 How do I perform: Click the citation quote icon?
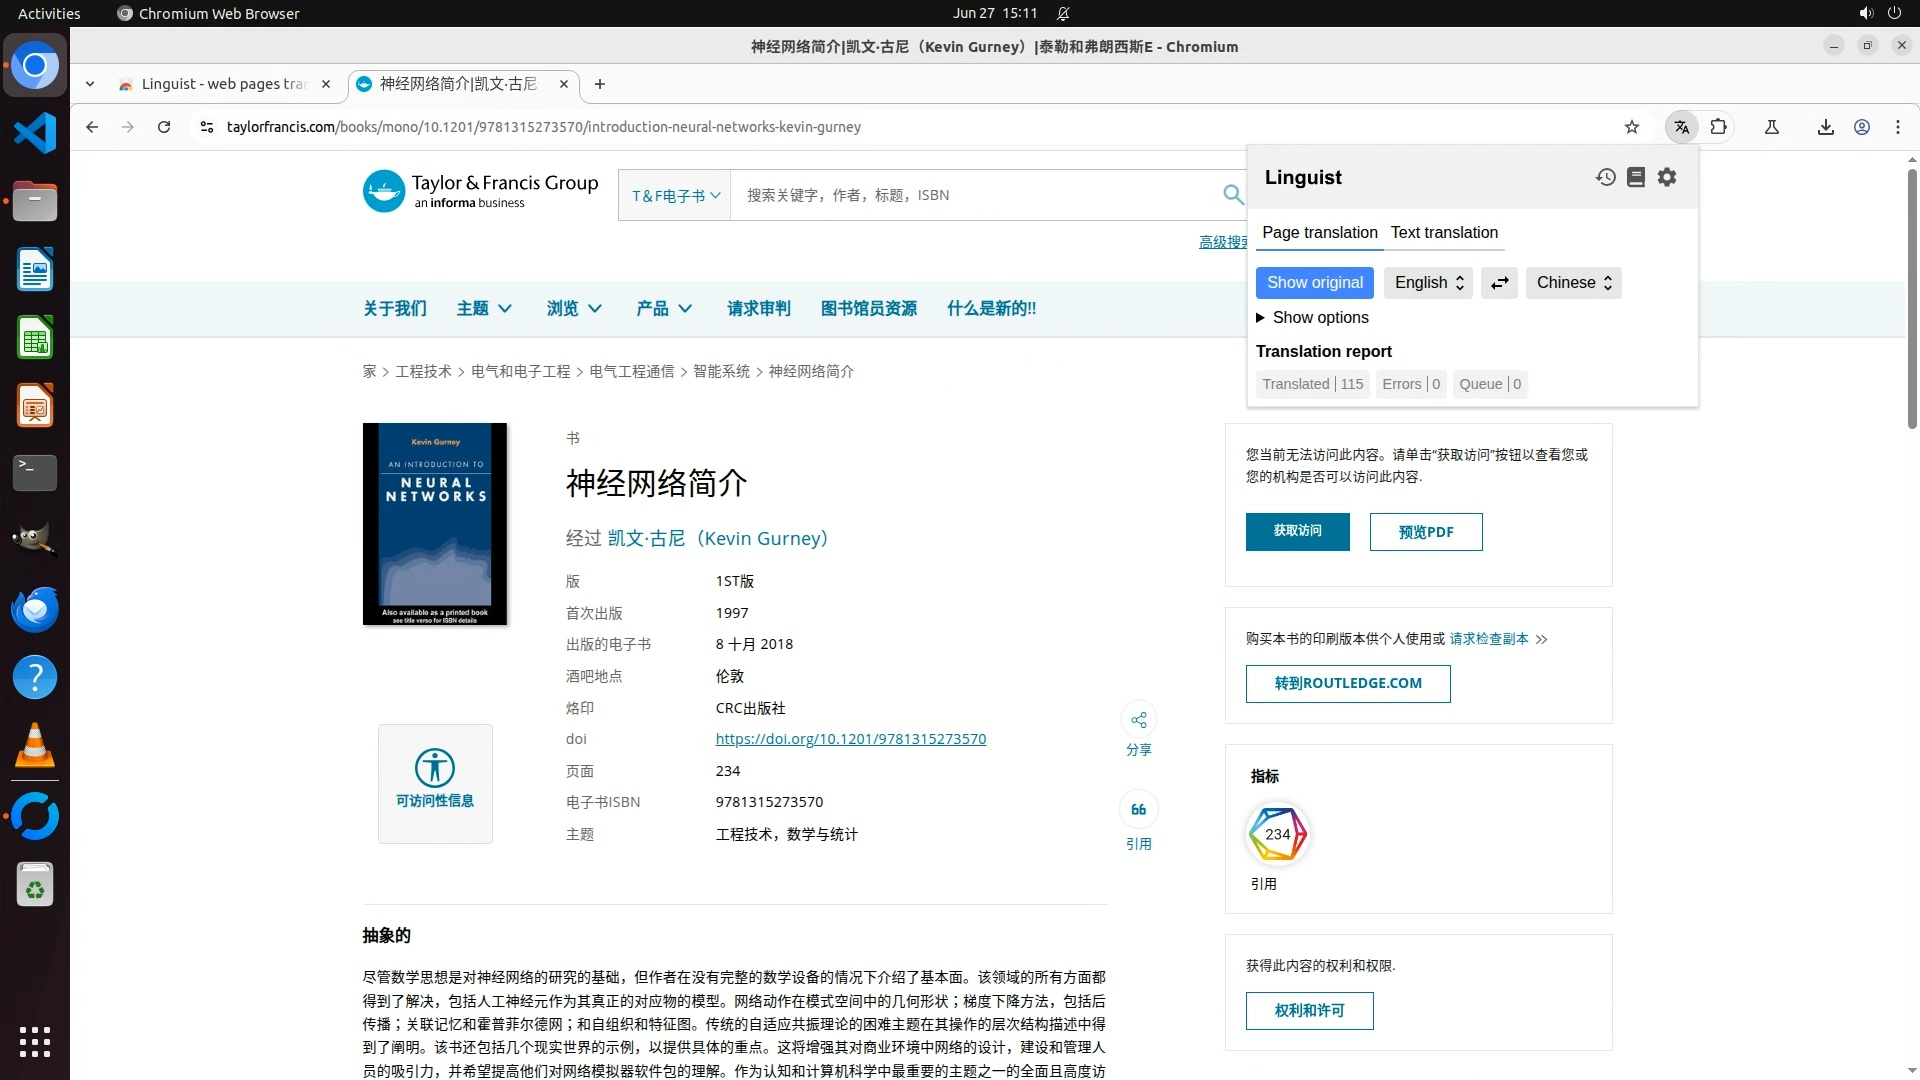click(1138, 810)
